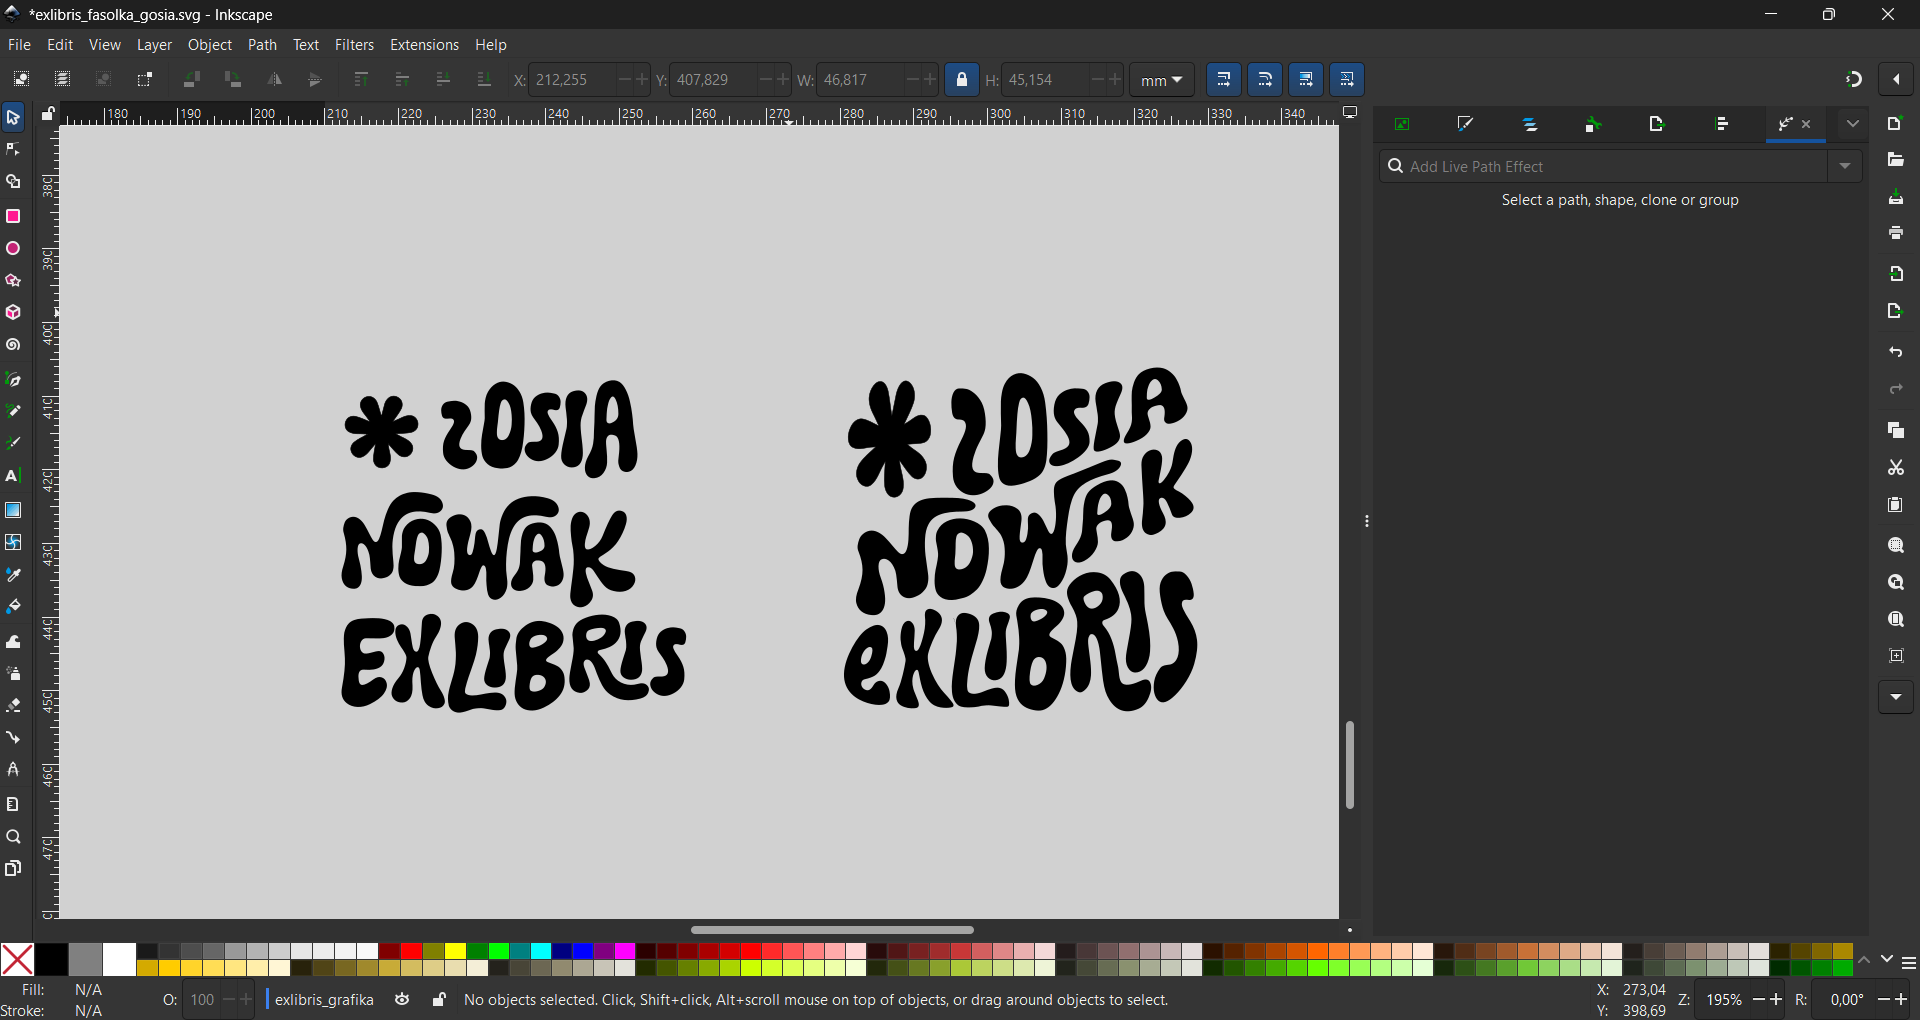Select the Tweak tool
Screen dimensions: 1920x1020
point(13,641)
